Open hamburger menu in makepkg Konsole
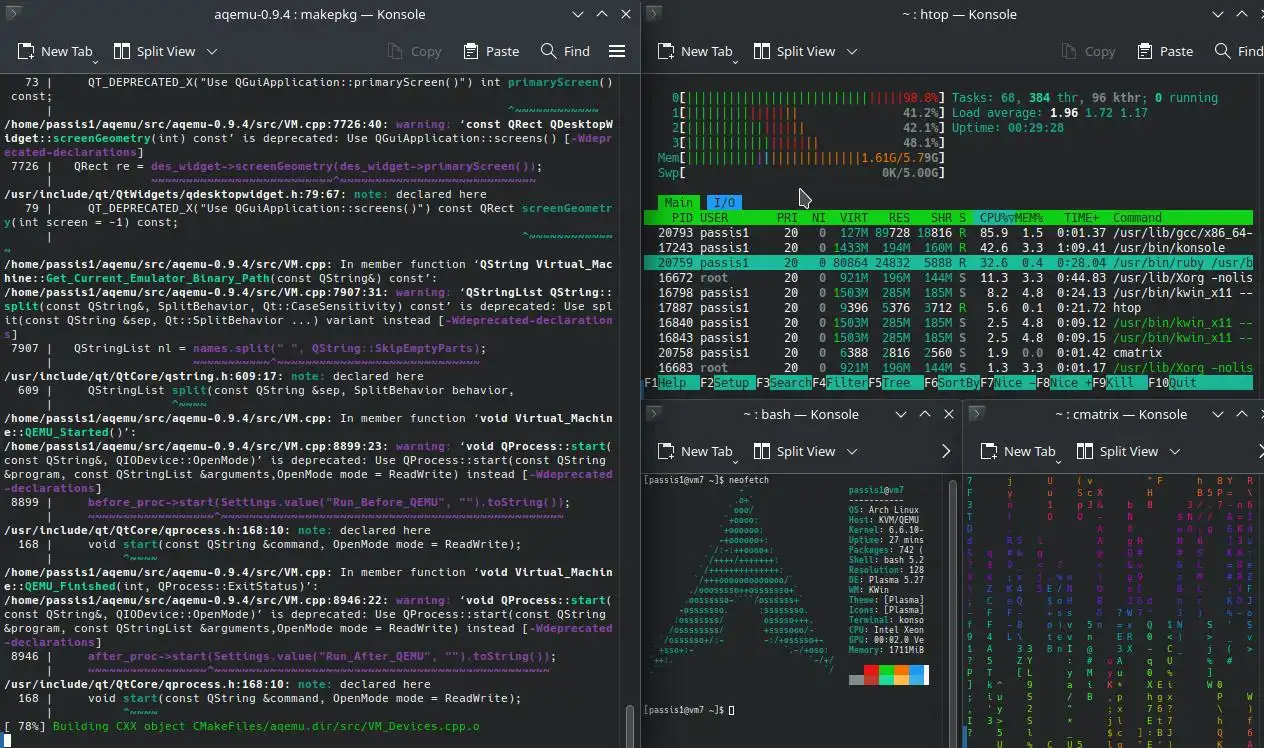Screen dimensions: 1264x748 [x=617, y=51]
